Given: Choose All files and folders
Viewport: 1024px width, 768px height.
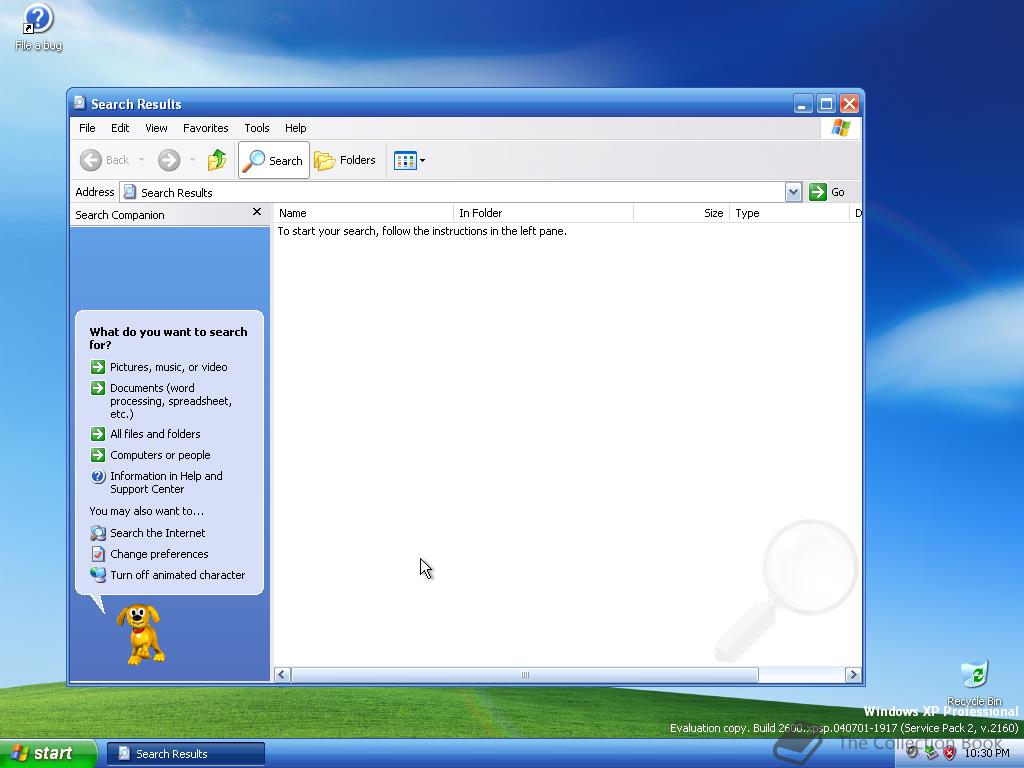Looking at the screenshot, I should click(145, 434).
